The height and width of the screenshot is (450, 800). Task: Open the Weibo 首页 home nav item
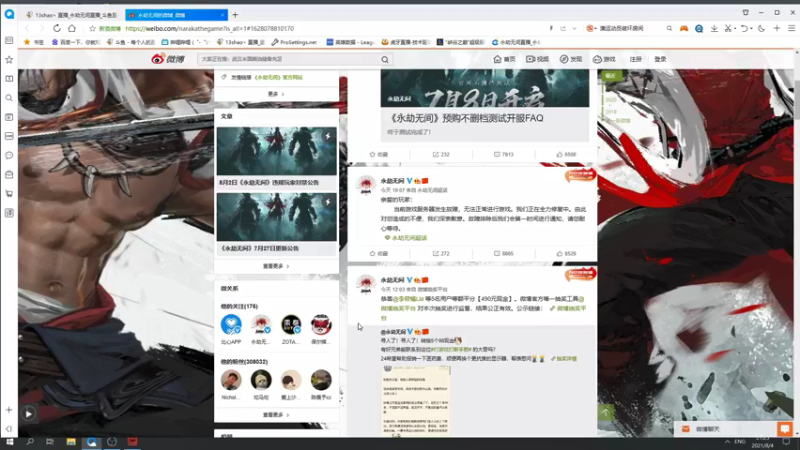[x=504, y=59]
